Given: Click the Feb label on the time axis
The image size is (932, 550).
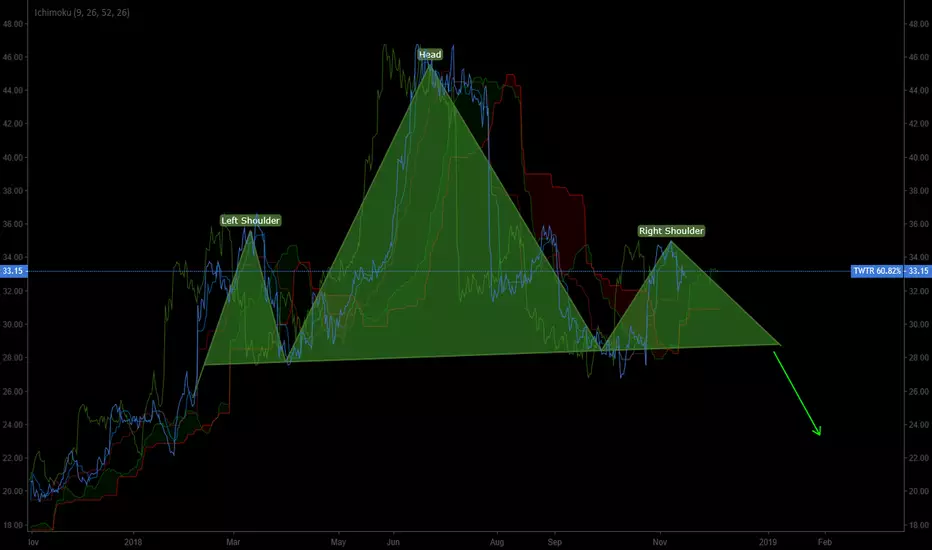Looking at the screenshot, I should (x=824, y=542).
